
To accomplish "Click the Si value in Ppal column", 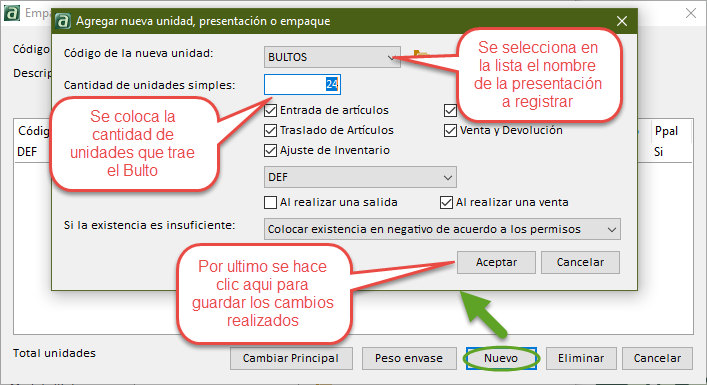I will click(659, 152).
